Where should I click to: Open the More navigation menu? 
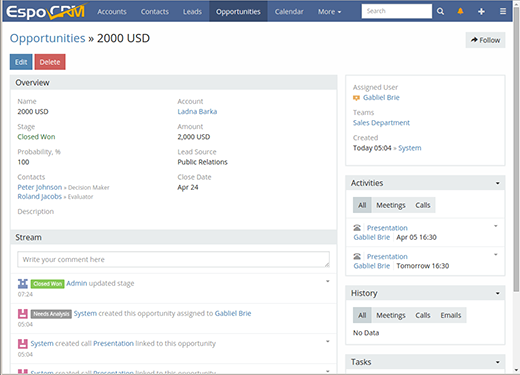pos(329,12)
